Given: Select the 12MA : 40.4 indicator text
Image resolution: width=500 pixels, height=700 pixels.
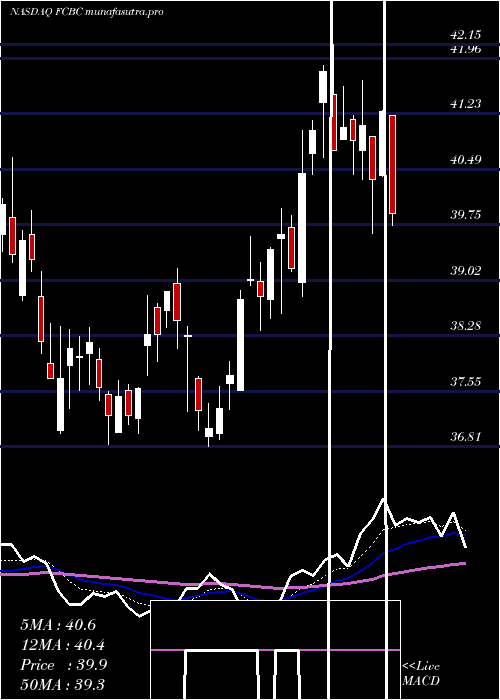Looking at the screenshot, I should [63, 645].
